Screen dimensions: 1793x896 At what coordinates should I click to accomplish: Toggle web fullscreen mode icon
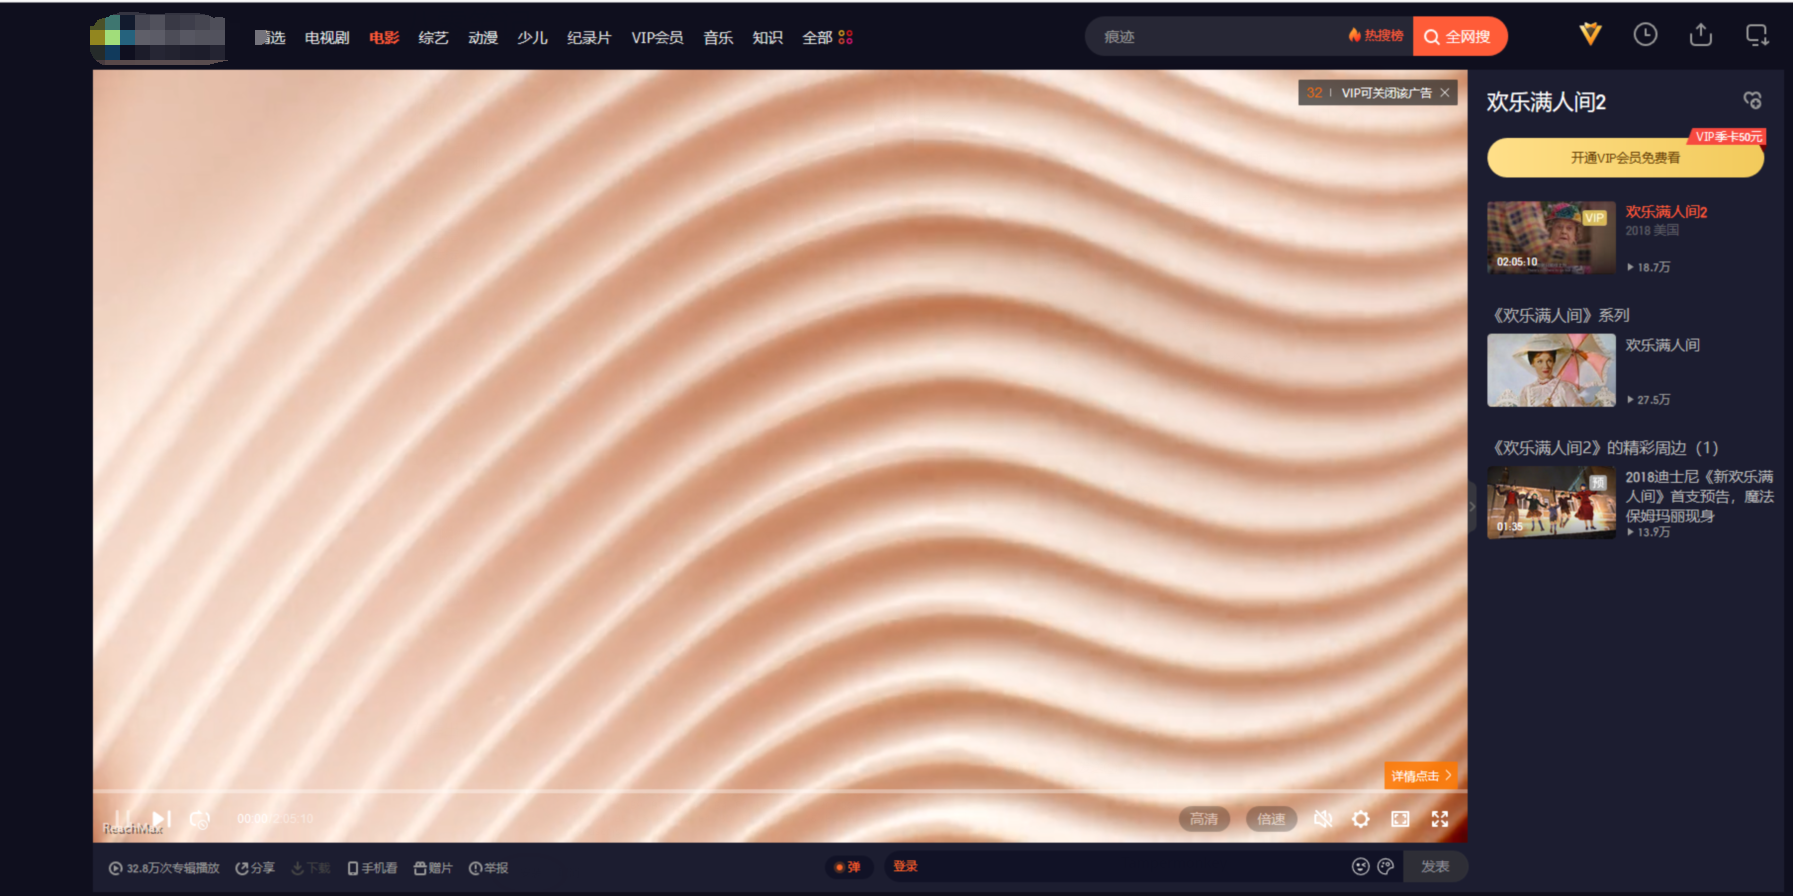pyautogui.click(x=1400, y=819)
